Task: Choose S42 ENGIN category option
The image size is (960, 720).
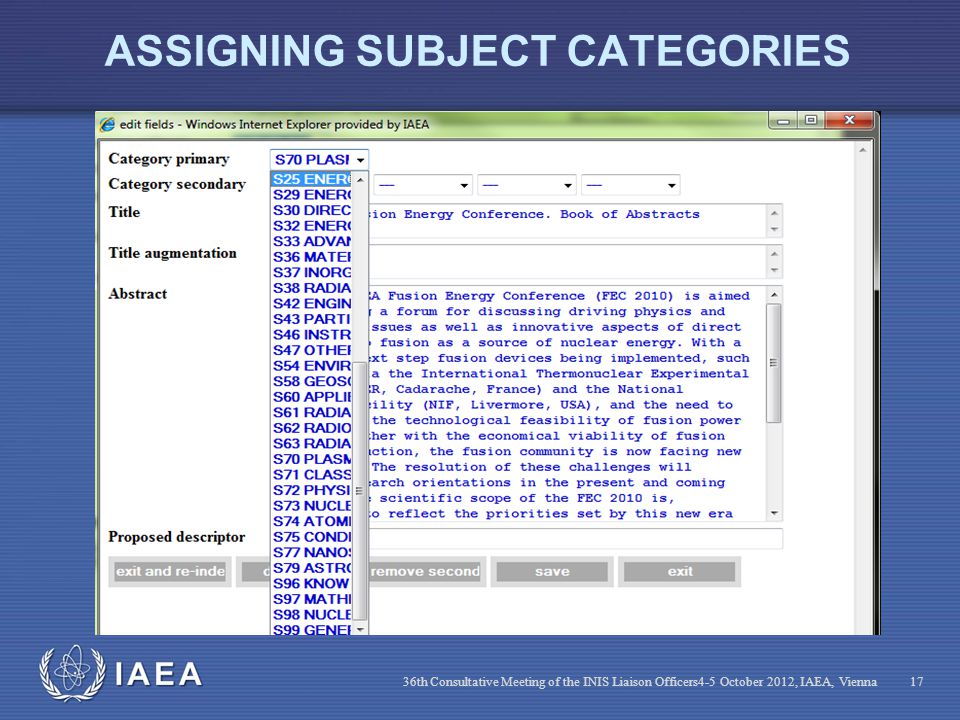Action: tap(312, 304)
